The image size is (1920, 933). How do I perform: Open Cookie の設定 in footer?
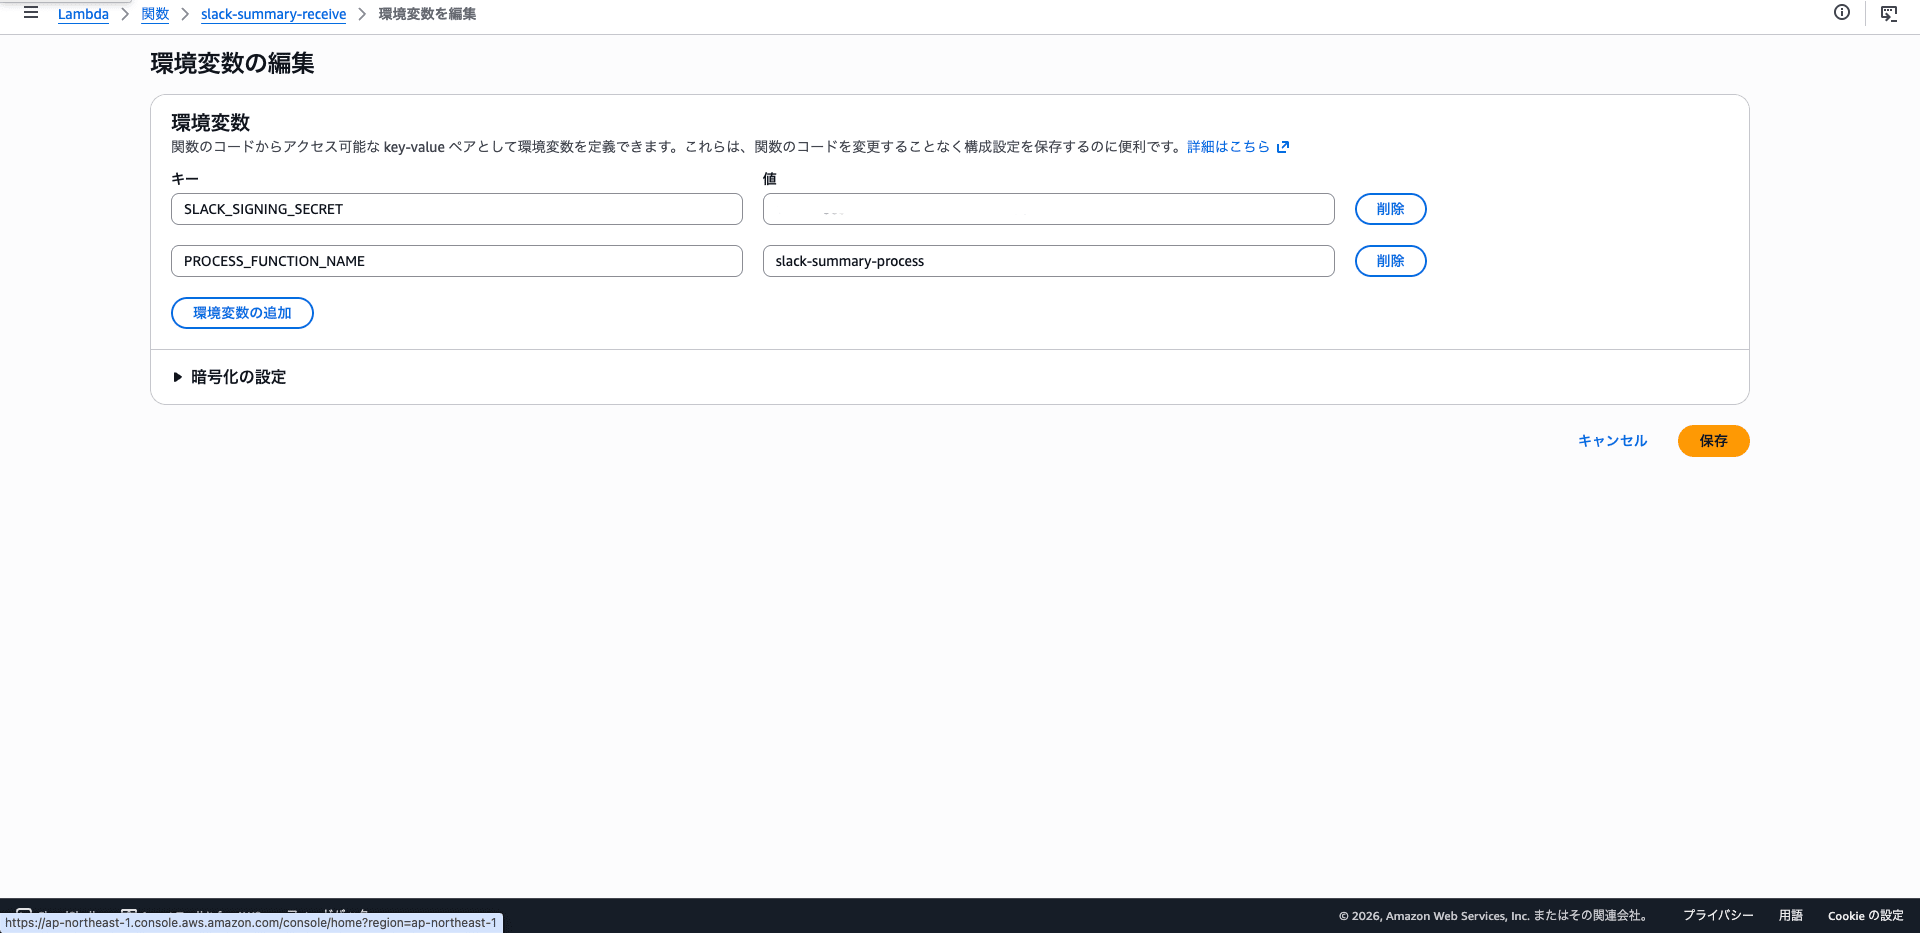(1865, 915)
